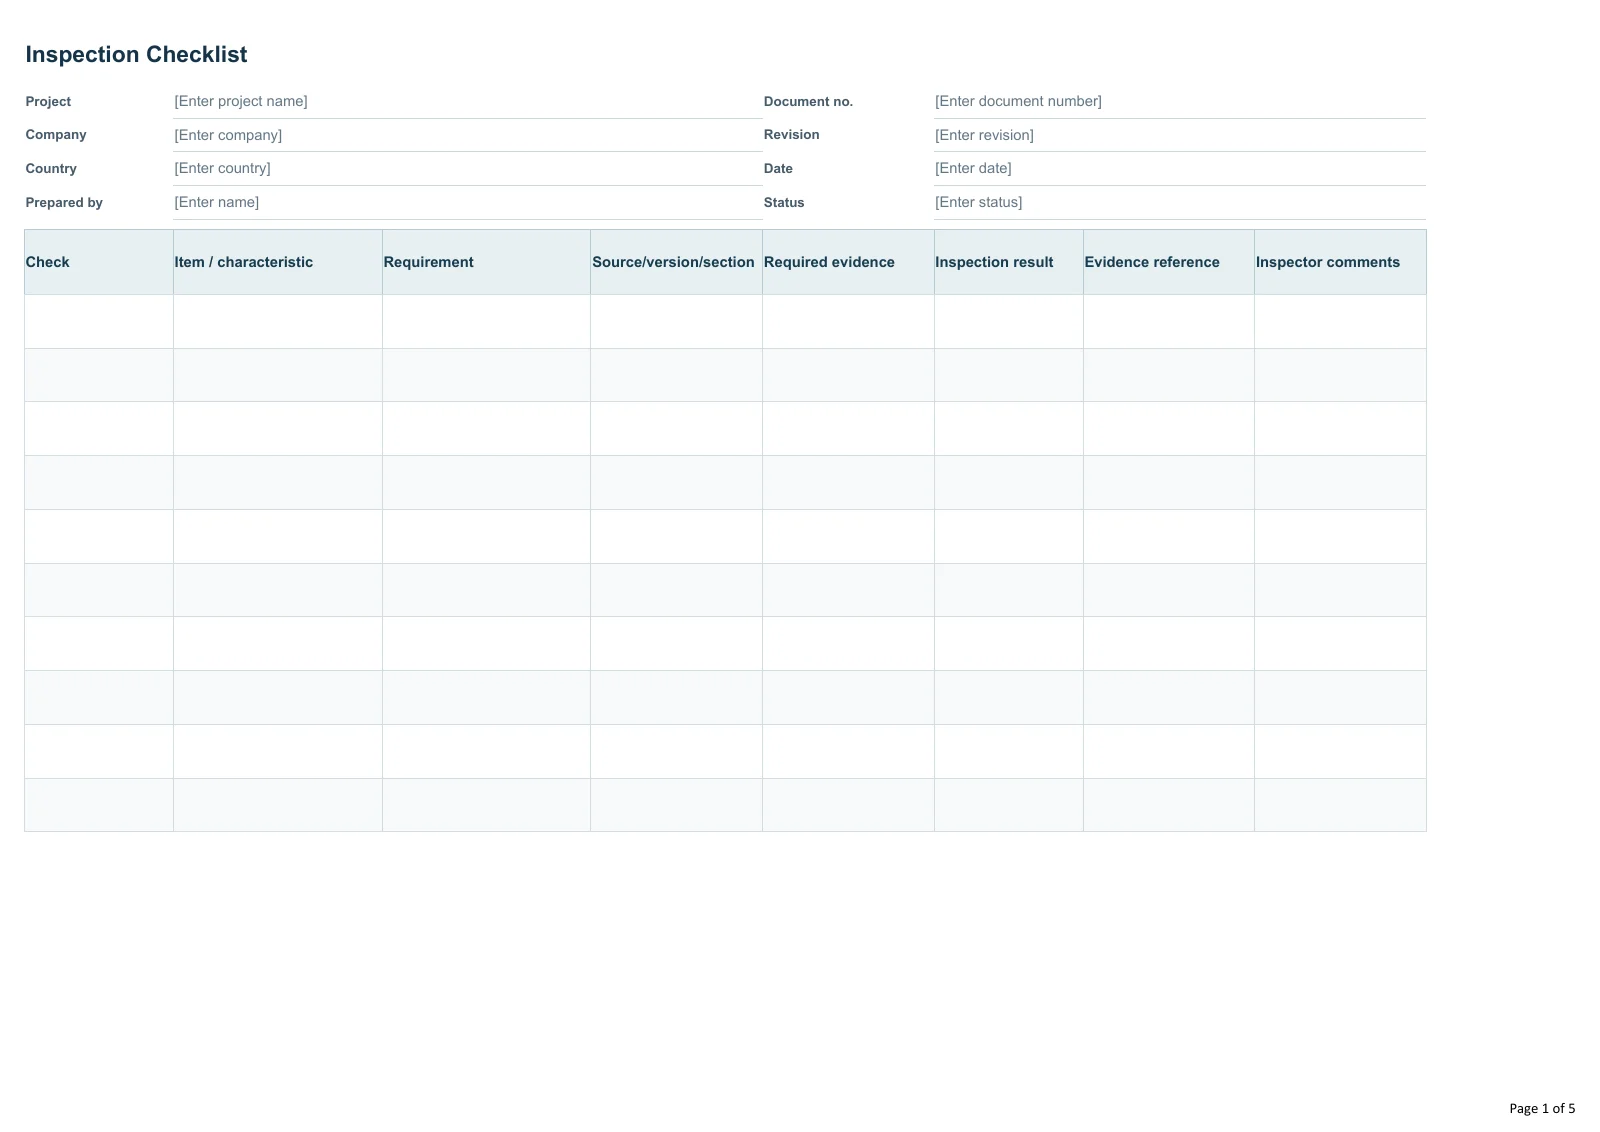Viewport: 1600px width, 1132px height.
Task: Click the Page 1 of 5 footer text
Action: point(1542,1108)
